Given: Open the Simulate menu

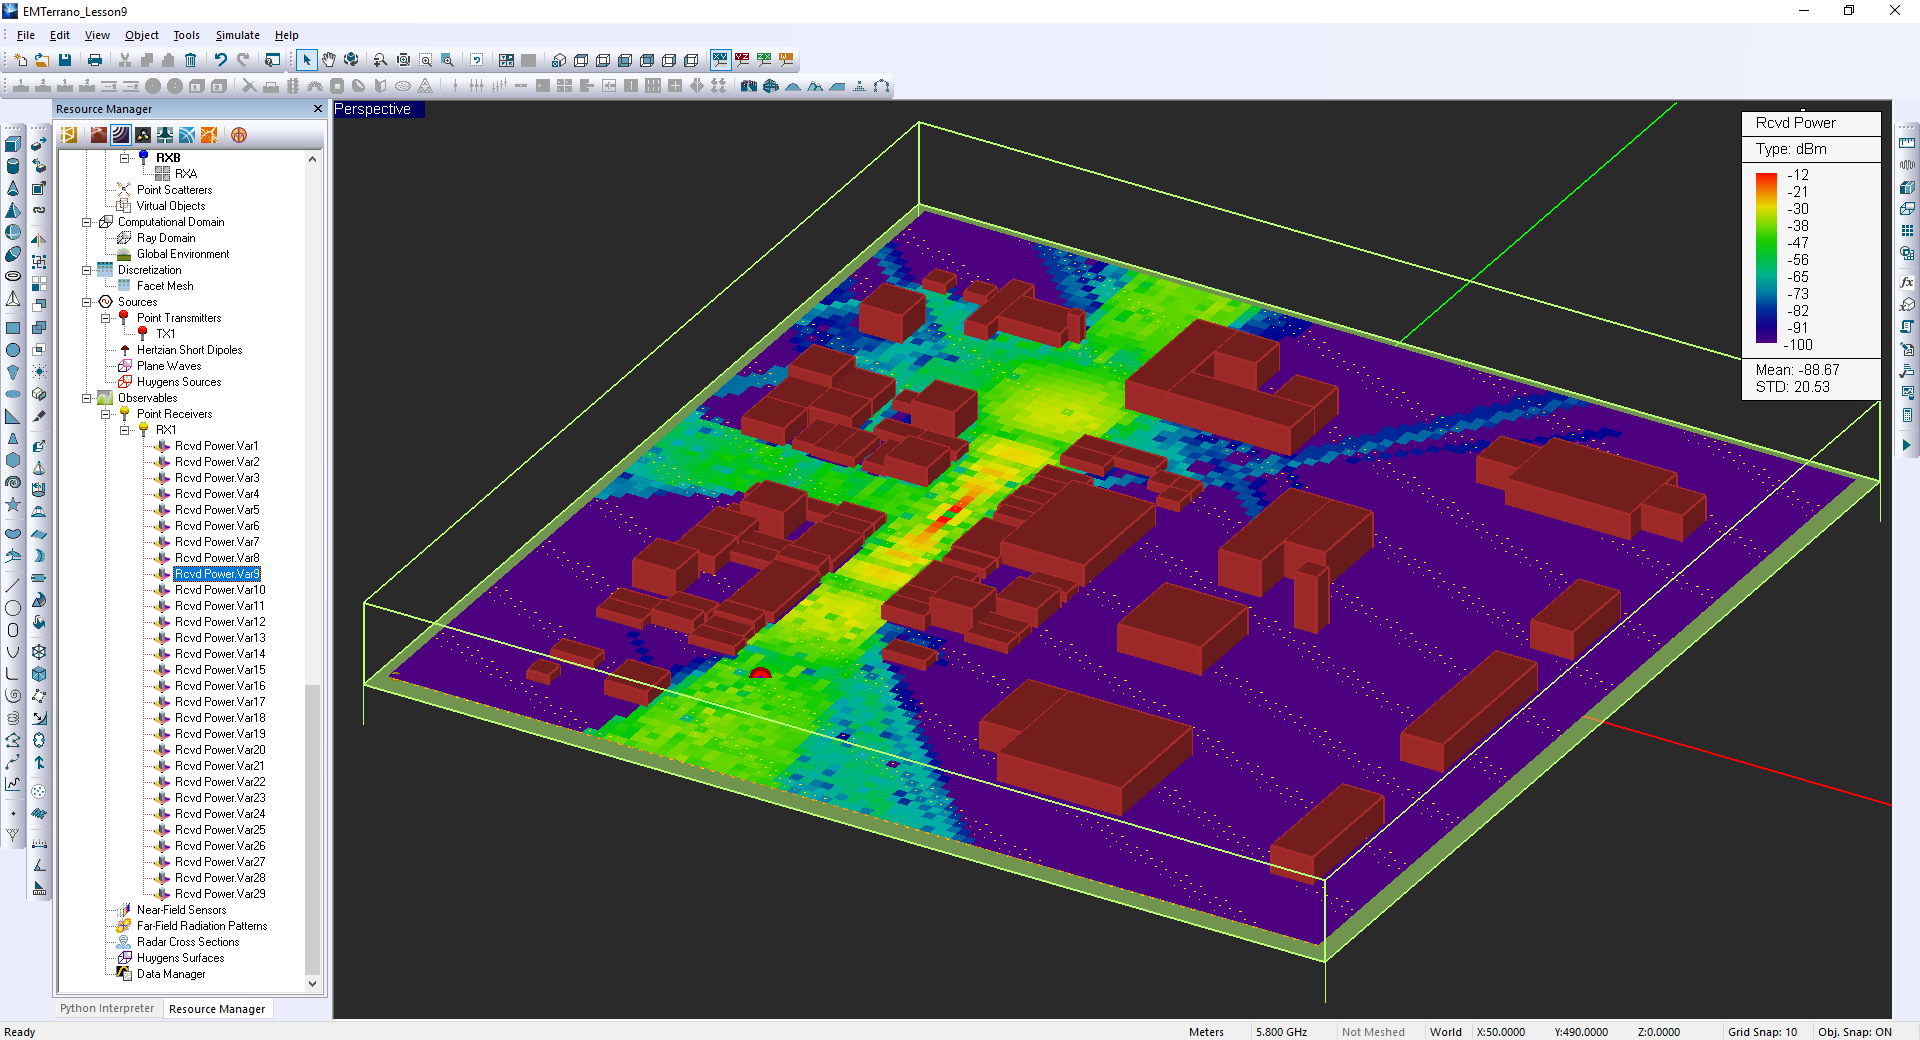Looking at the screenshot, I should (x=237, y=35).
